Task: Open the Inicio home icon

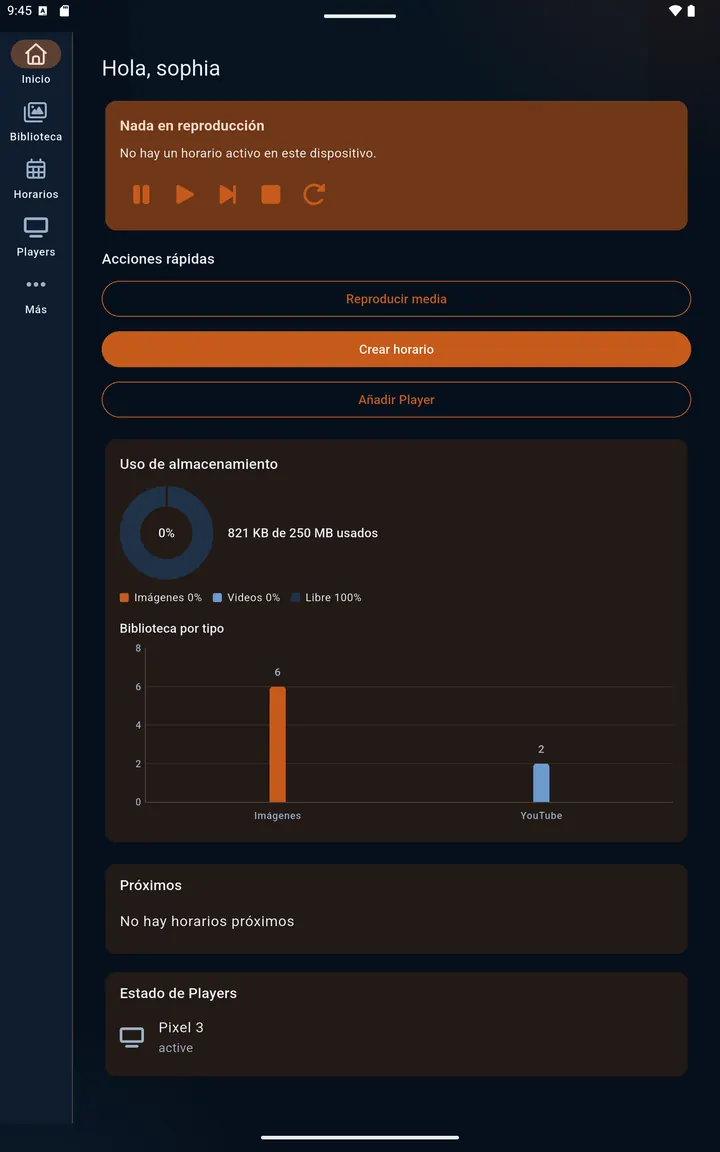Action: pos(35,54)
